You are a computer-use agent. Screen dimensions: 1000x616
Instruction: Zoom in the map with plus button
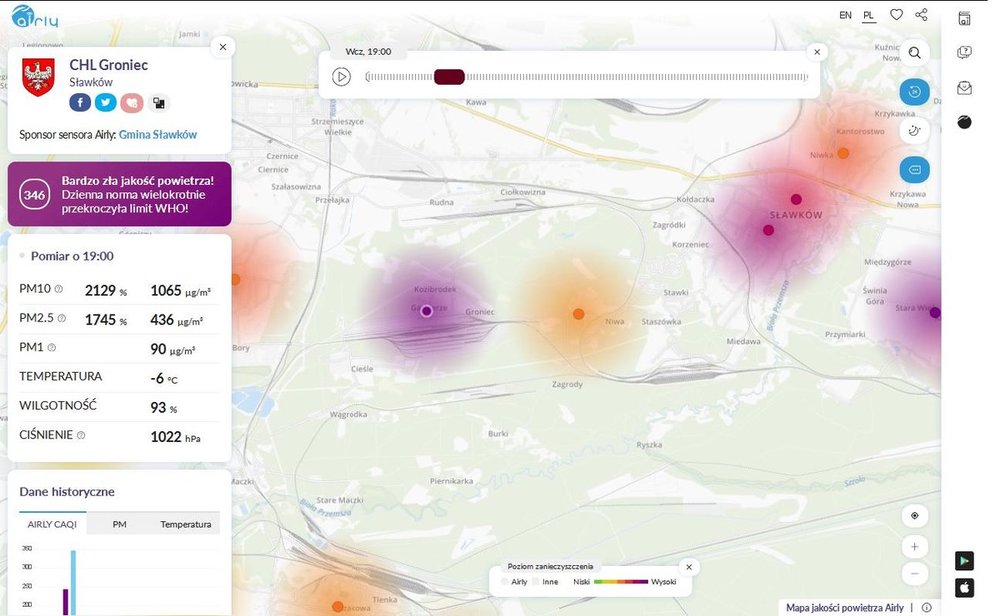pyautogui.click(x=914, y=547)
